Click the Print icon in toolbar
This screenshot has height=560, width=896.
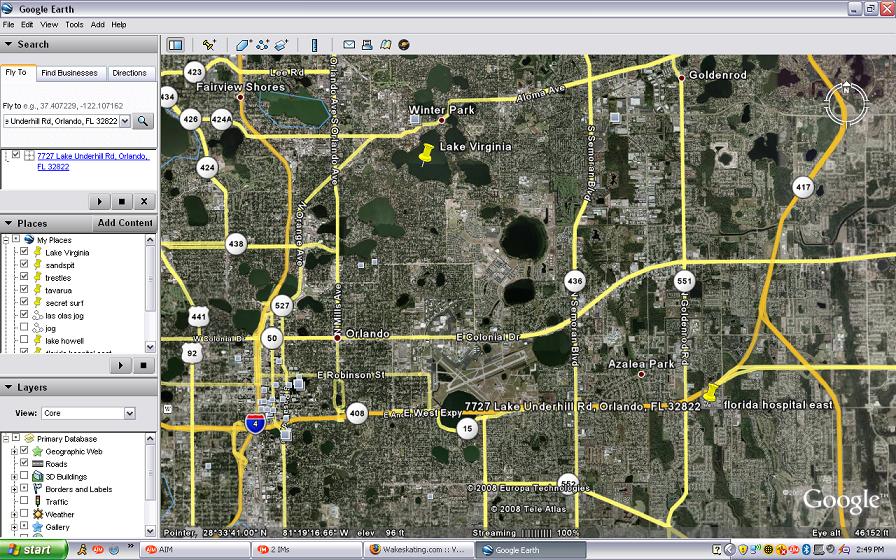coord(367,45)
